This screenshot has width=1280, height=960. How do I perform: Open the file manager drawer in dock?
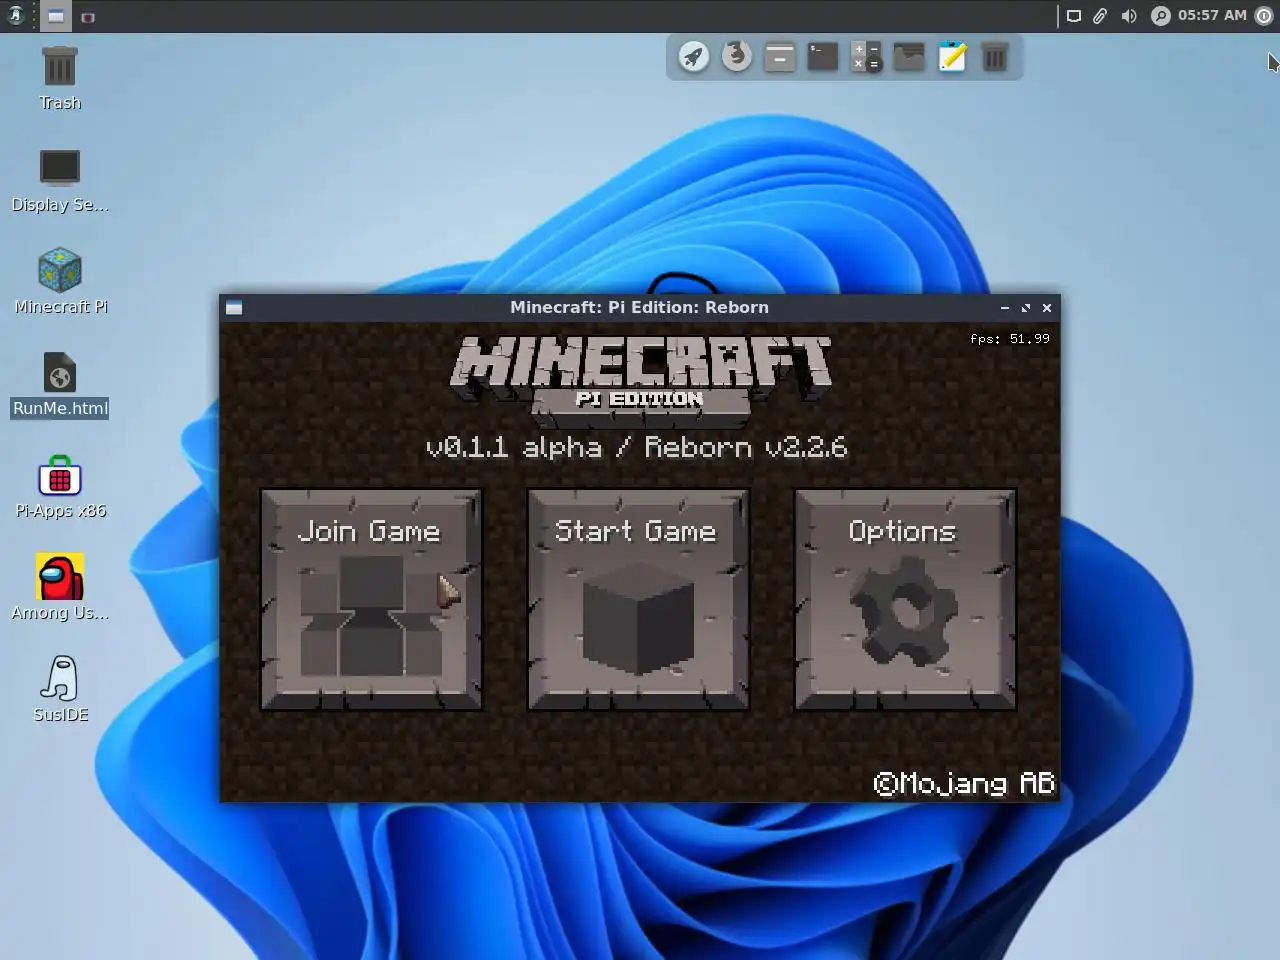click(x=780, y=56)
